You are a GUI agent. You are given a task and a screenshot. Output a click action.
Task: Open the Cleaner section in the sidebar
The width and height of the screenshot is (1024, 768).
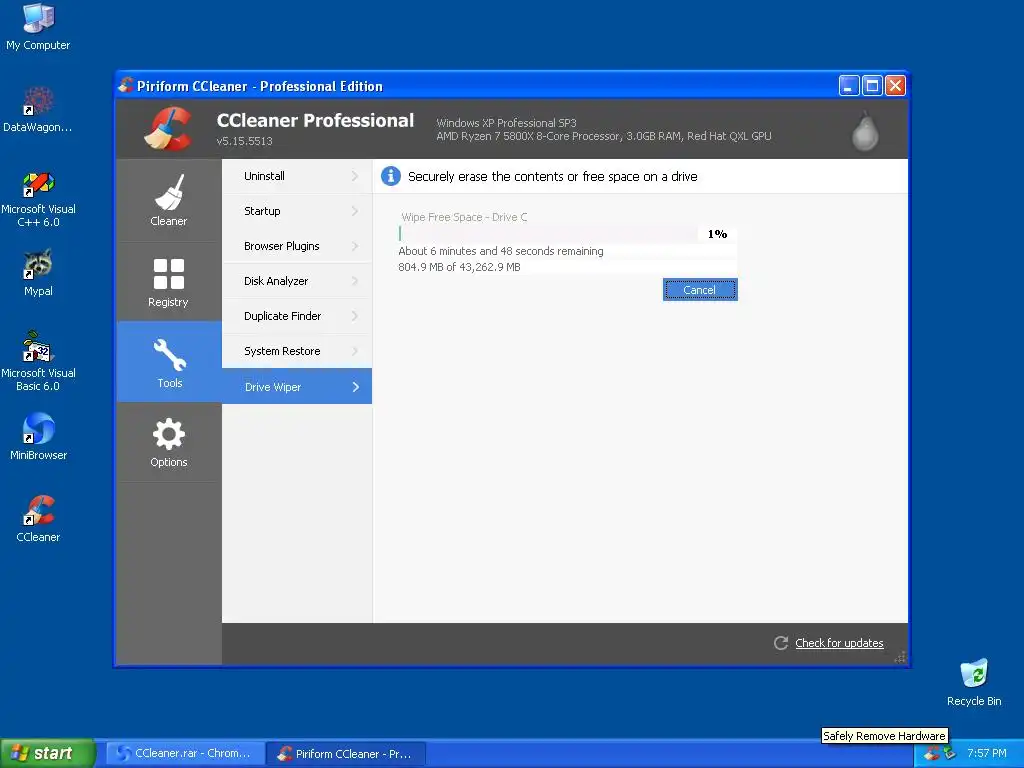point(168,200)
